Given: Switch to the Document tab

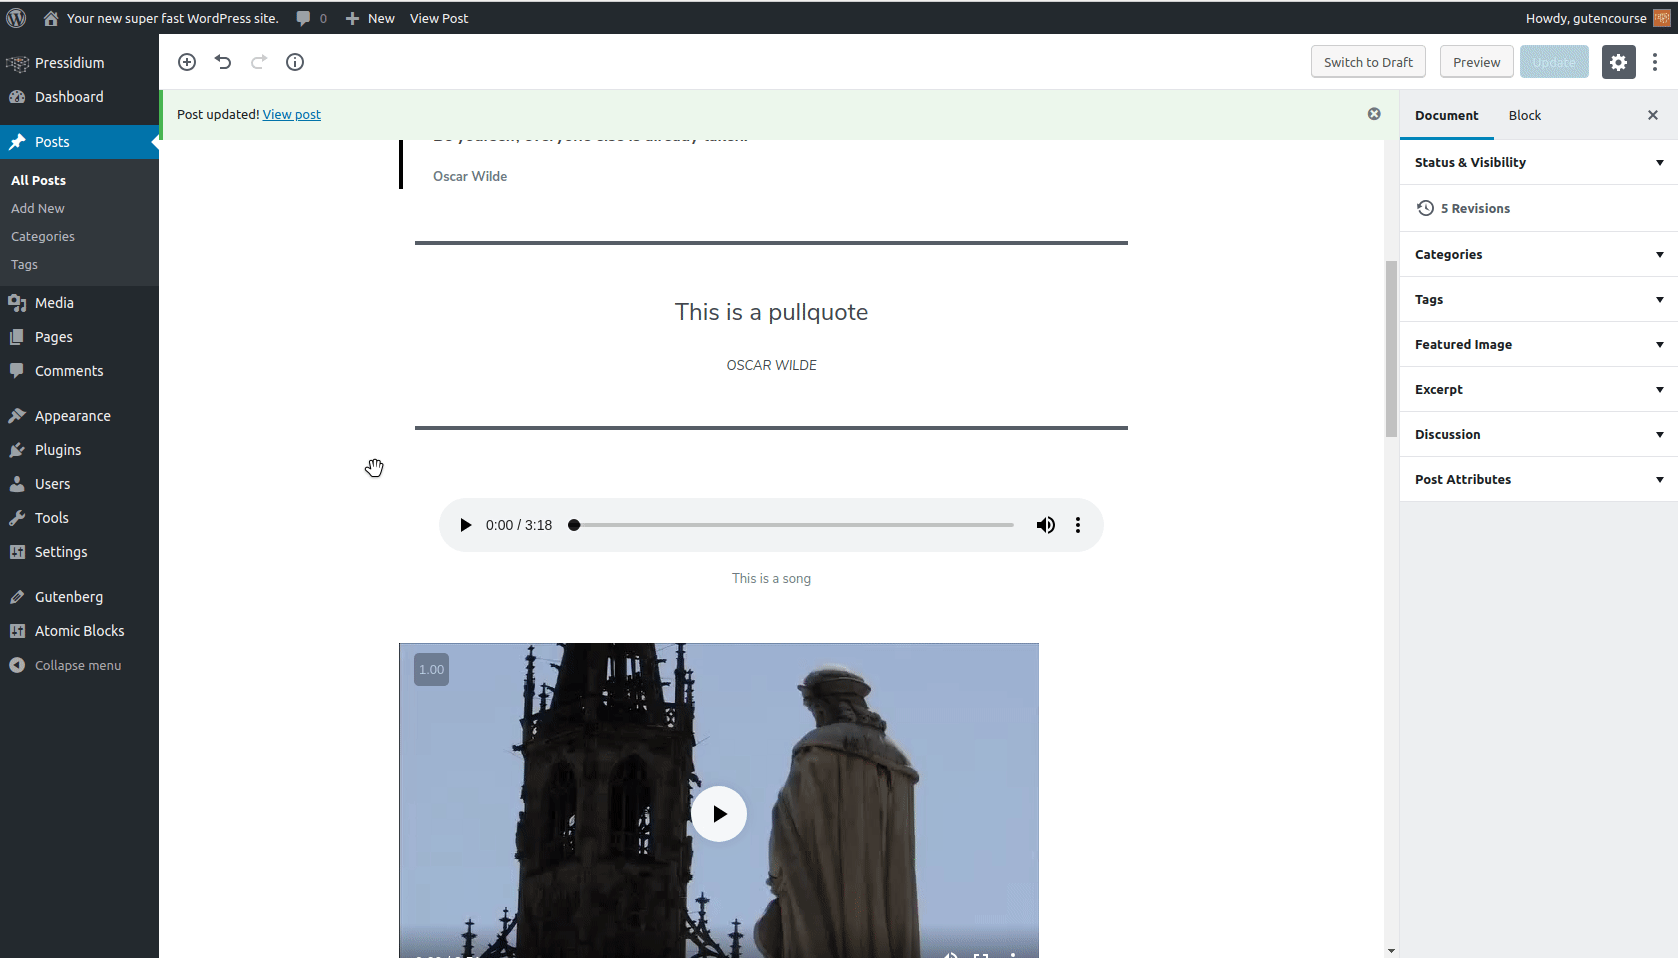Looking at the screenshot, I should click(1446, 115).
